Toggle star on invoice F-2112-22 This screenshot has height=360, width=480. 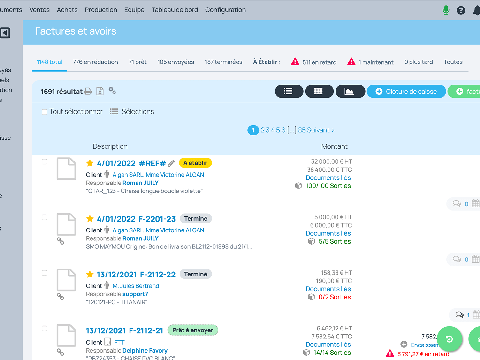(x=89, y=274)
